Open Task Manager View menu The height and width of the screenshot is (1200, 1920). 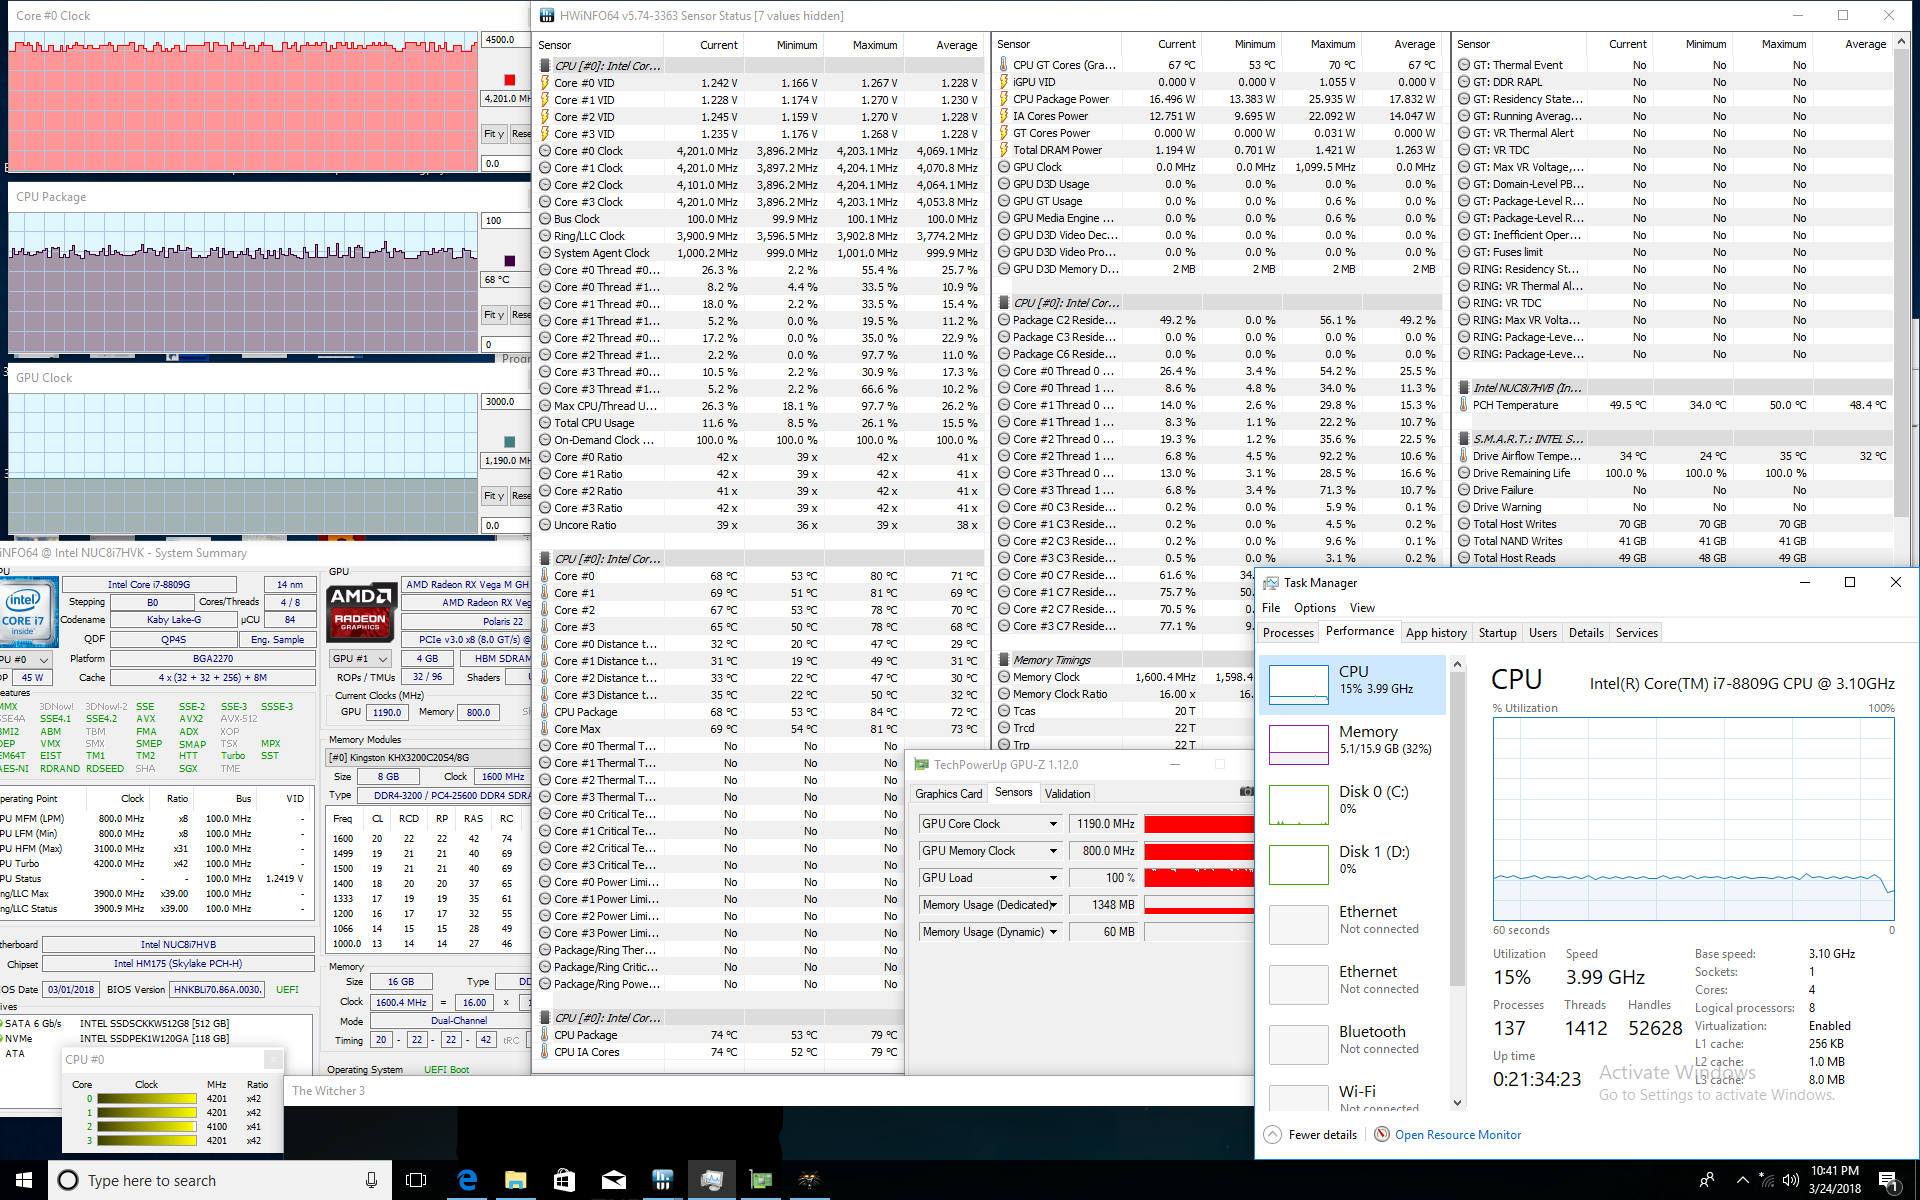tap(1362, 607)
